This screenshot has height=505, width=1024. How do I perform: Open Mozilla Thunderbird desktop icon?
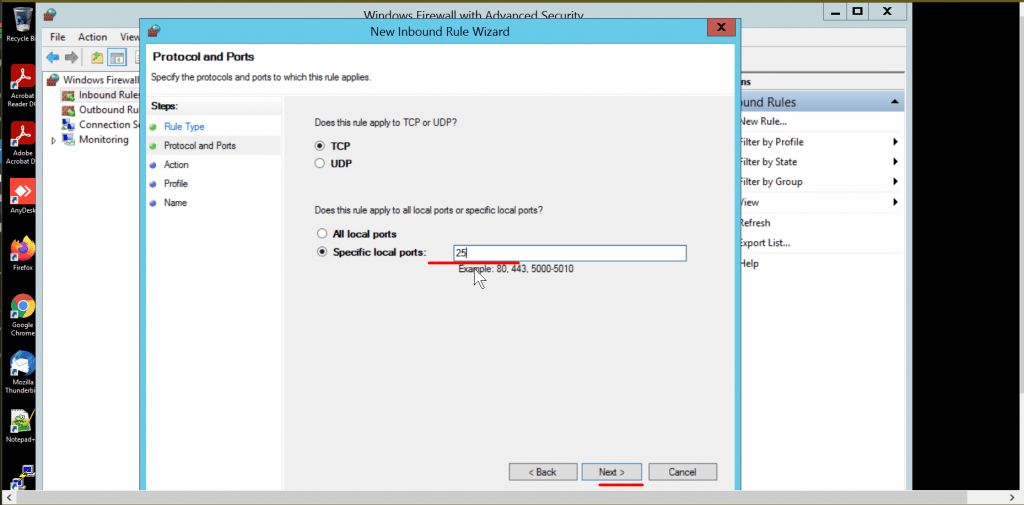point(22,365)
